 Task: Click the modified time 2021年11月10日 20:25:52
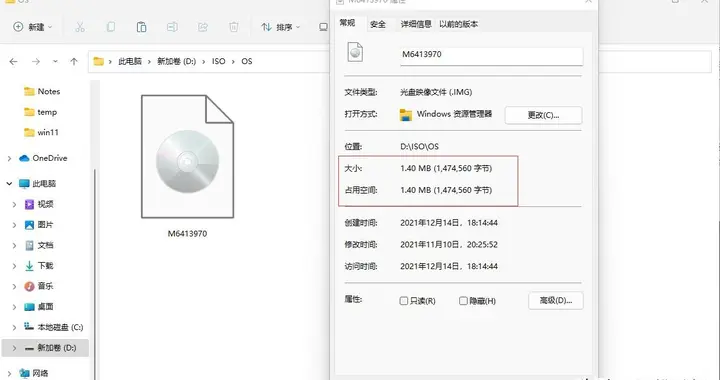[x=449, y=245]
